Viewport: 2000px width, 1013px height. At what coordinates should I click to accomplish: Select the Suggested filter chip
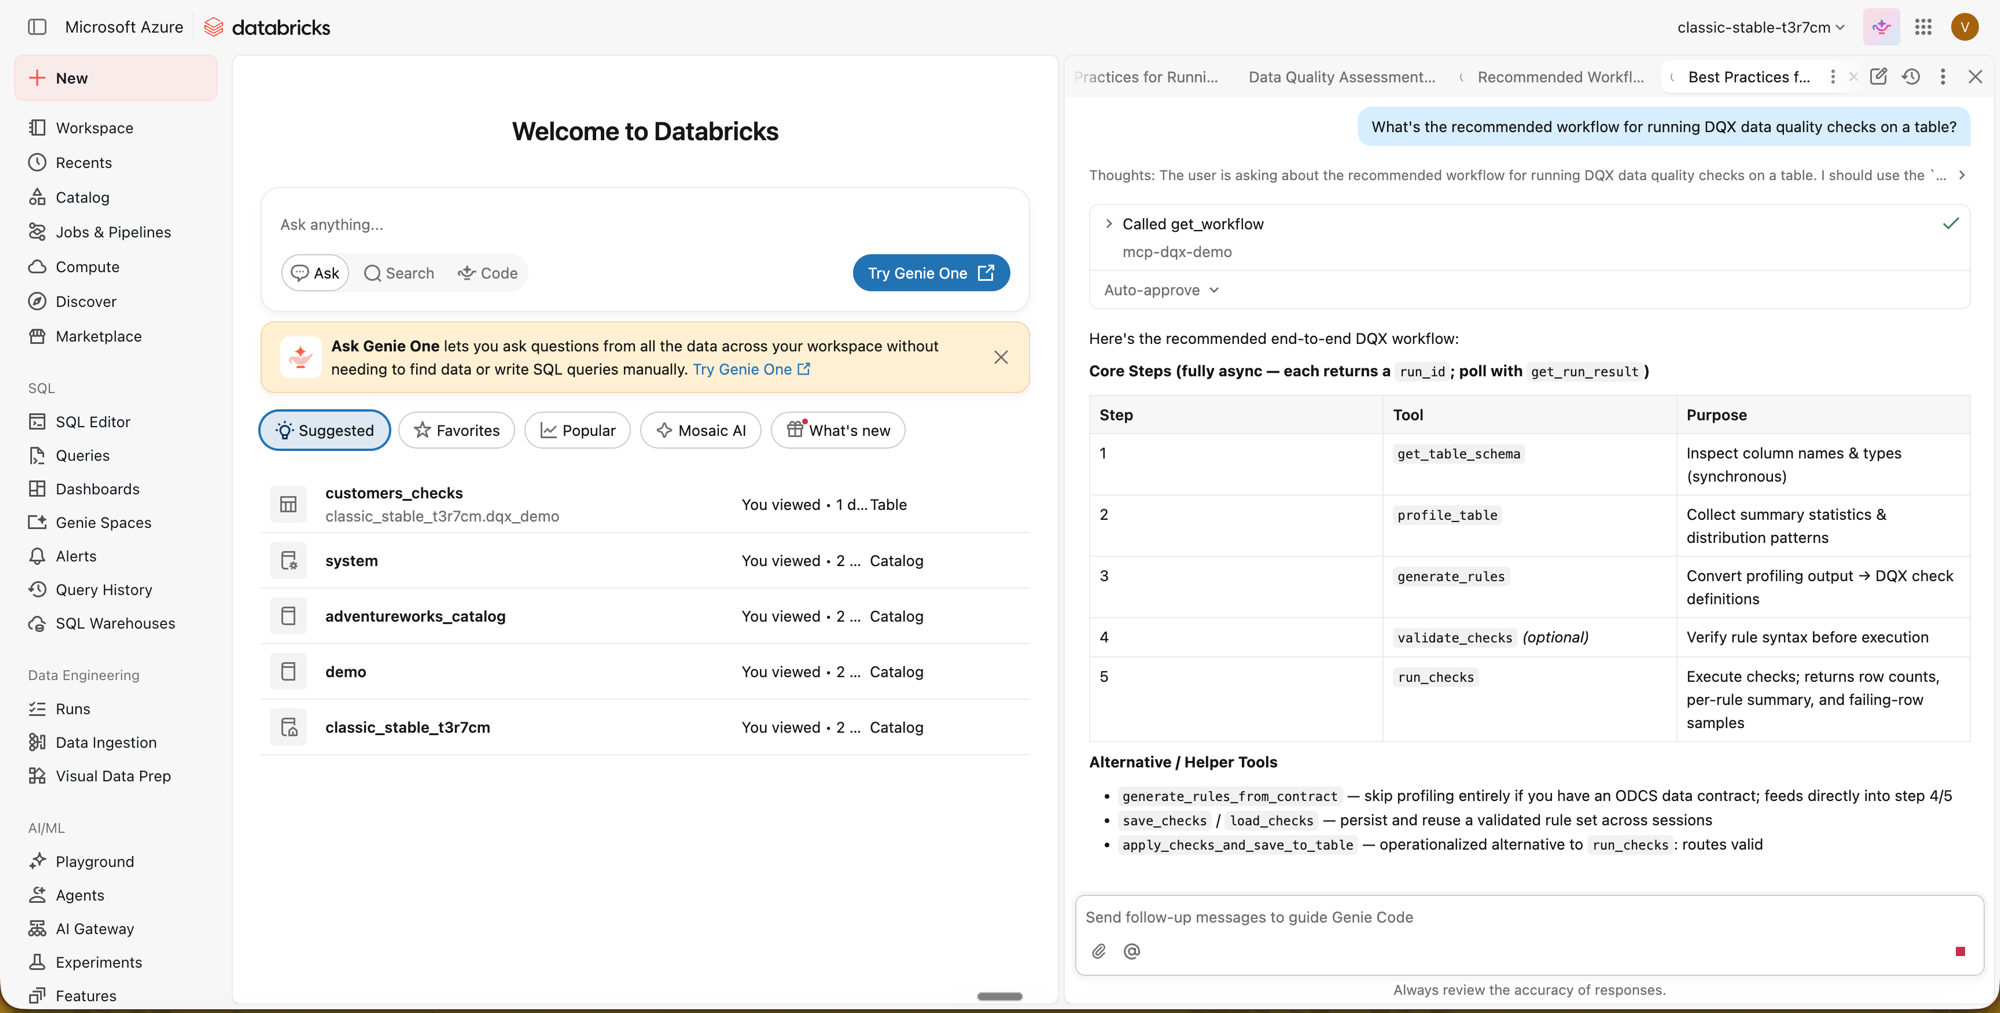pos(325,430)
